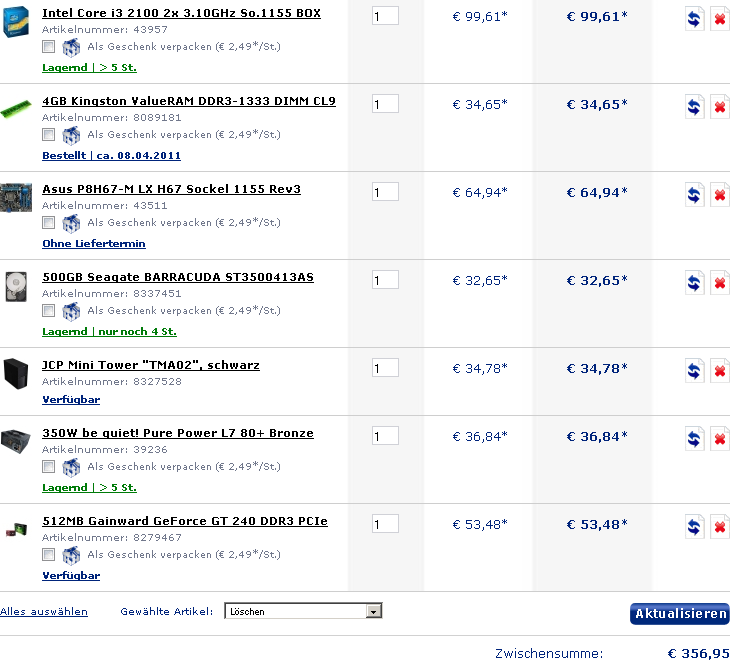Delete Seagate BARRACUDA hard drive
Screen dimensions: 738x661
tap(720, 283)
